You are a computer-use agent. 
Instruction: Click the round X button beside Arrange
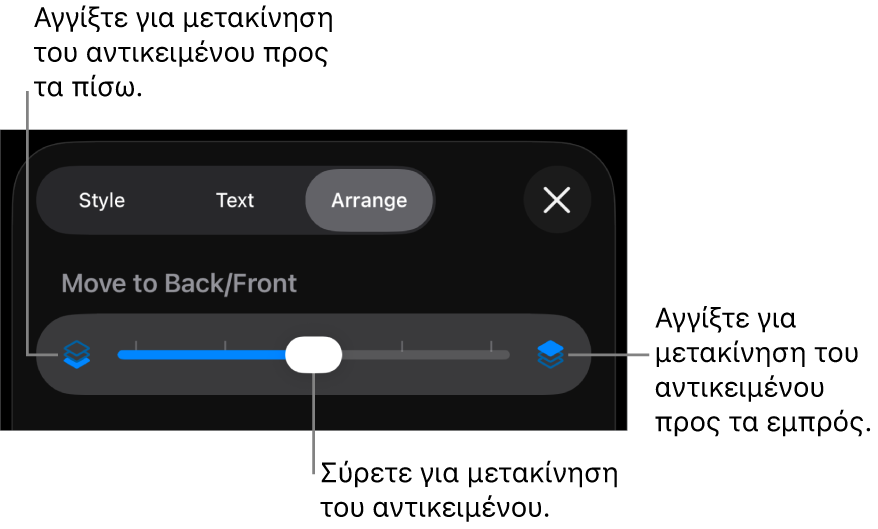[557, 200]
